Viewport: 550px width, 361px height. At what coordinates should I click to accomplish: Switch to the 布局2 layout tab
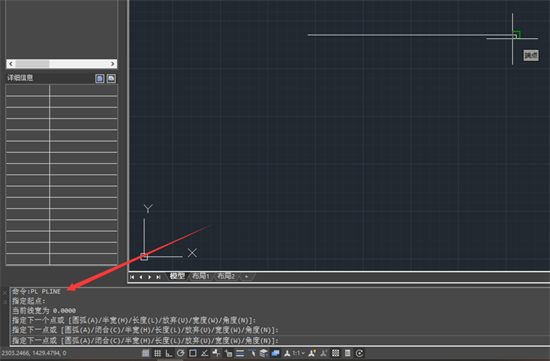[226, 276]
